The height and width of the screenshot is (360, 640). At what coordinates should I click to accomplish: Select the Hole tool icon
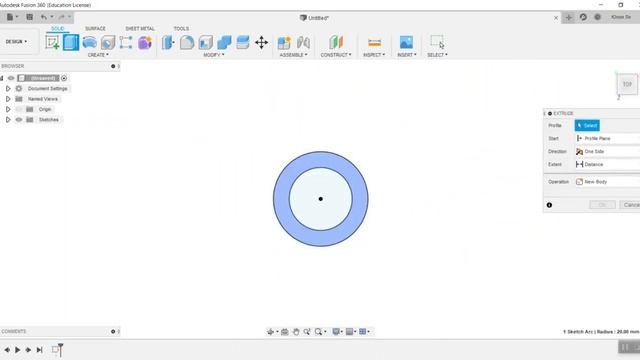(108, 42)
